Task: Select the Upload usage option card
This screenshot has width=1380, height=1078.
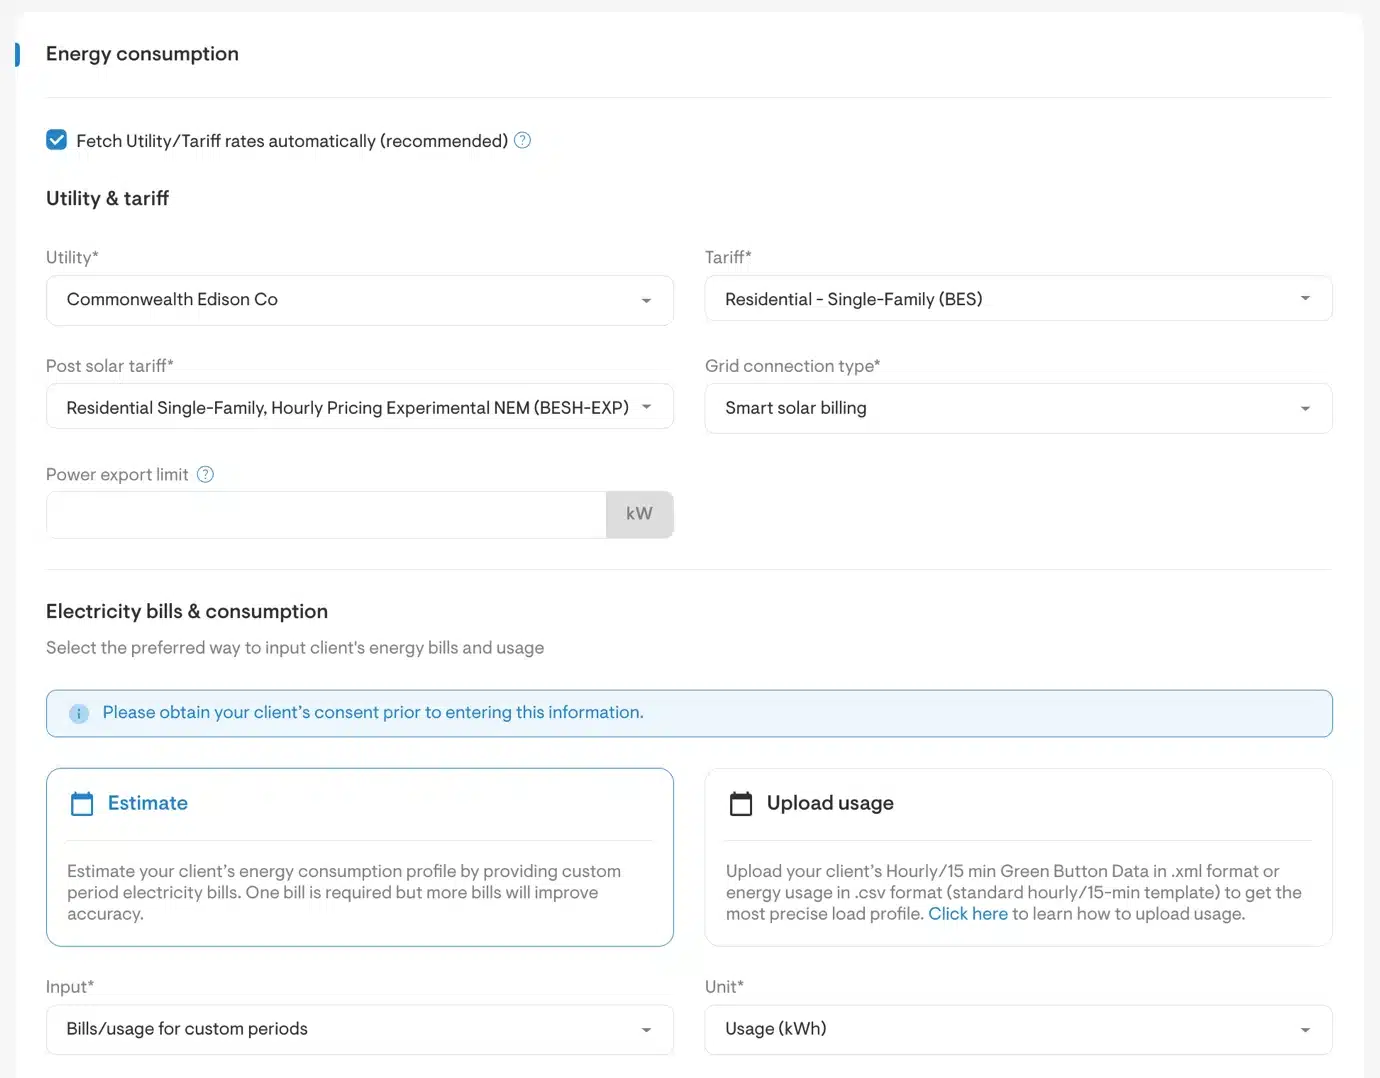Action: [x=1017, y=856]
